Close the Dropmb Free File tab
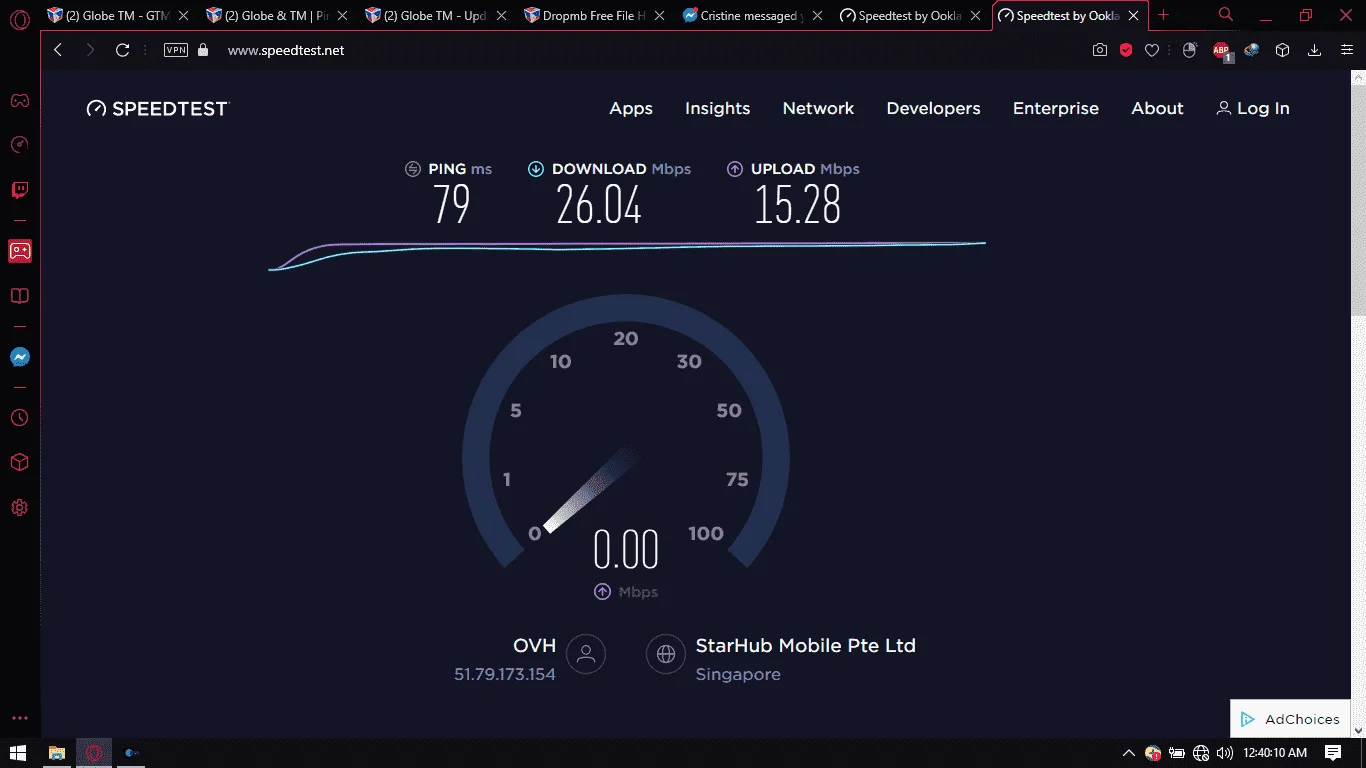Screen dimensions: 1366x768 [x=659, y=16]
